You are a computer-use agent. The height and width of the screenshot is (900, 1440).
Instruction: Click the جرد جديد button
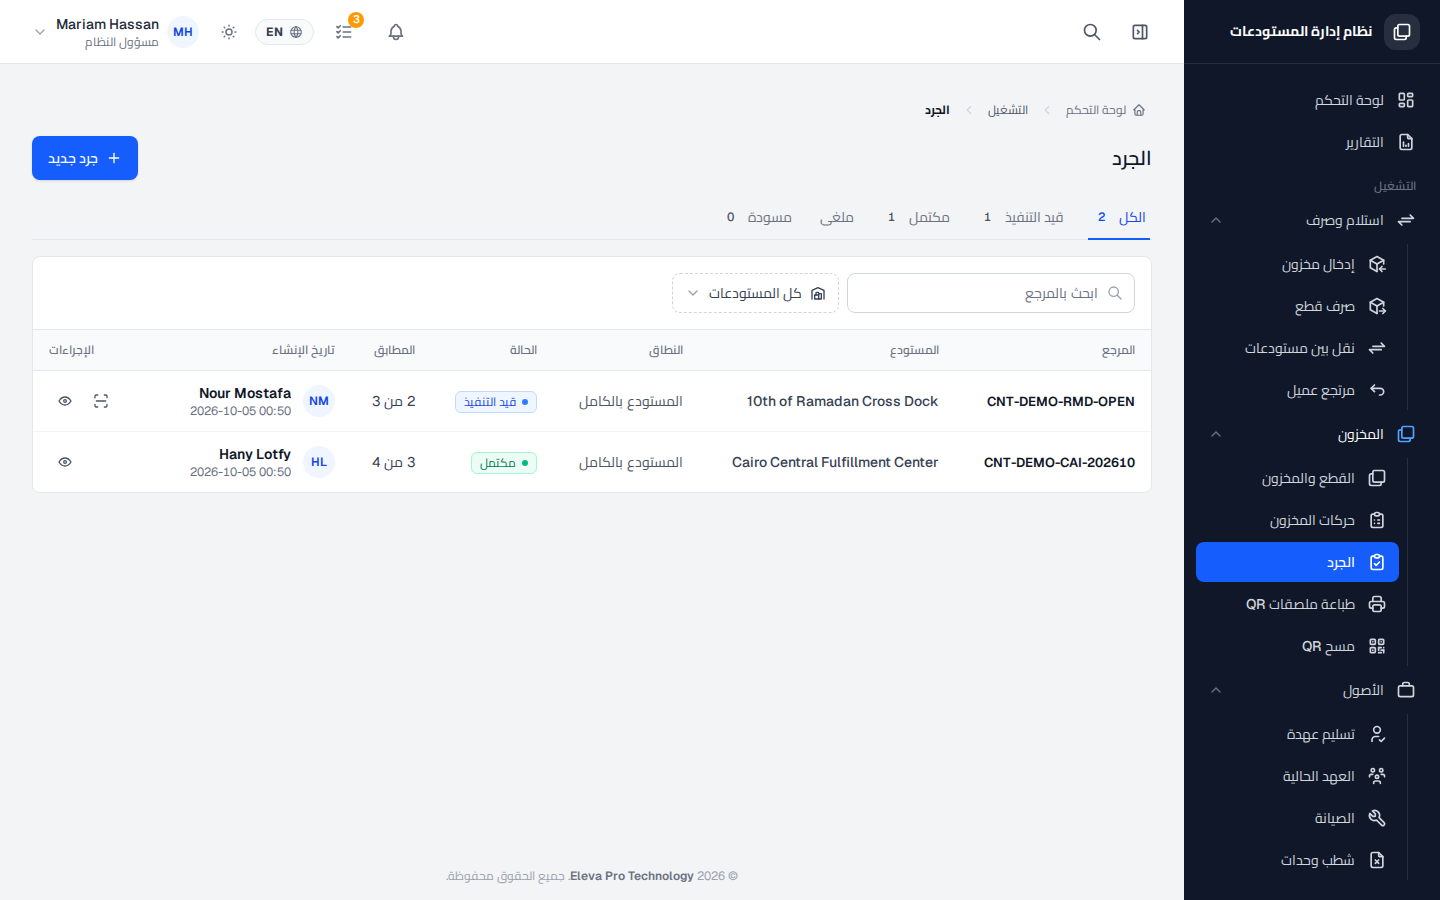(x=85, y=158)
